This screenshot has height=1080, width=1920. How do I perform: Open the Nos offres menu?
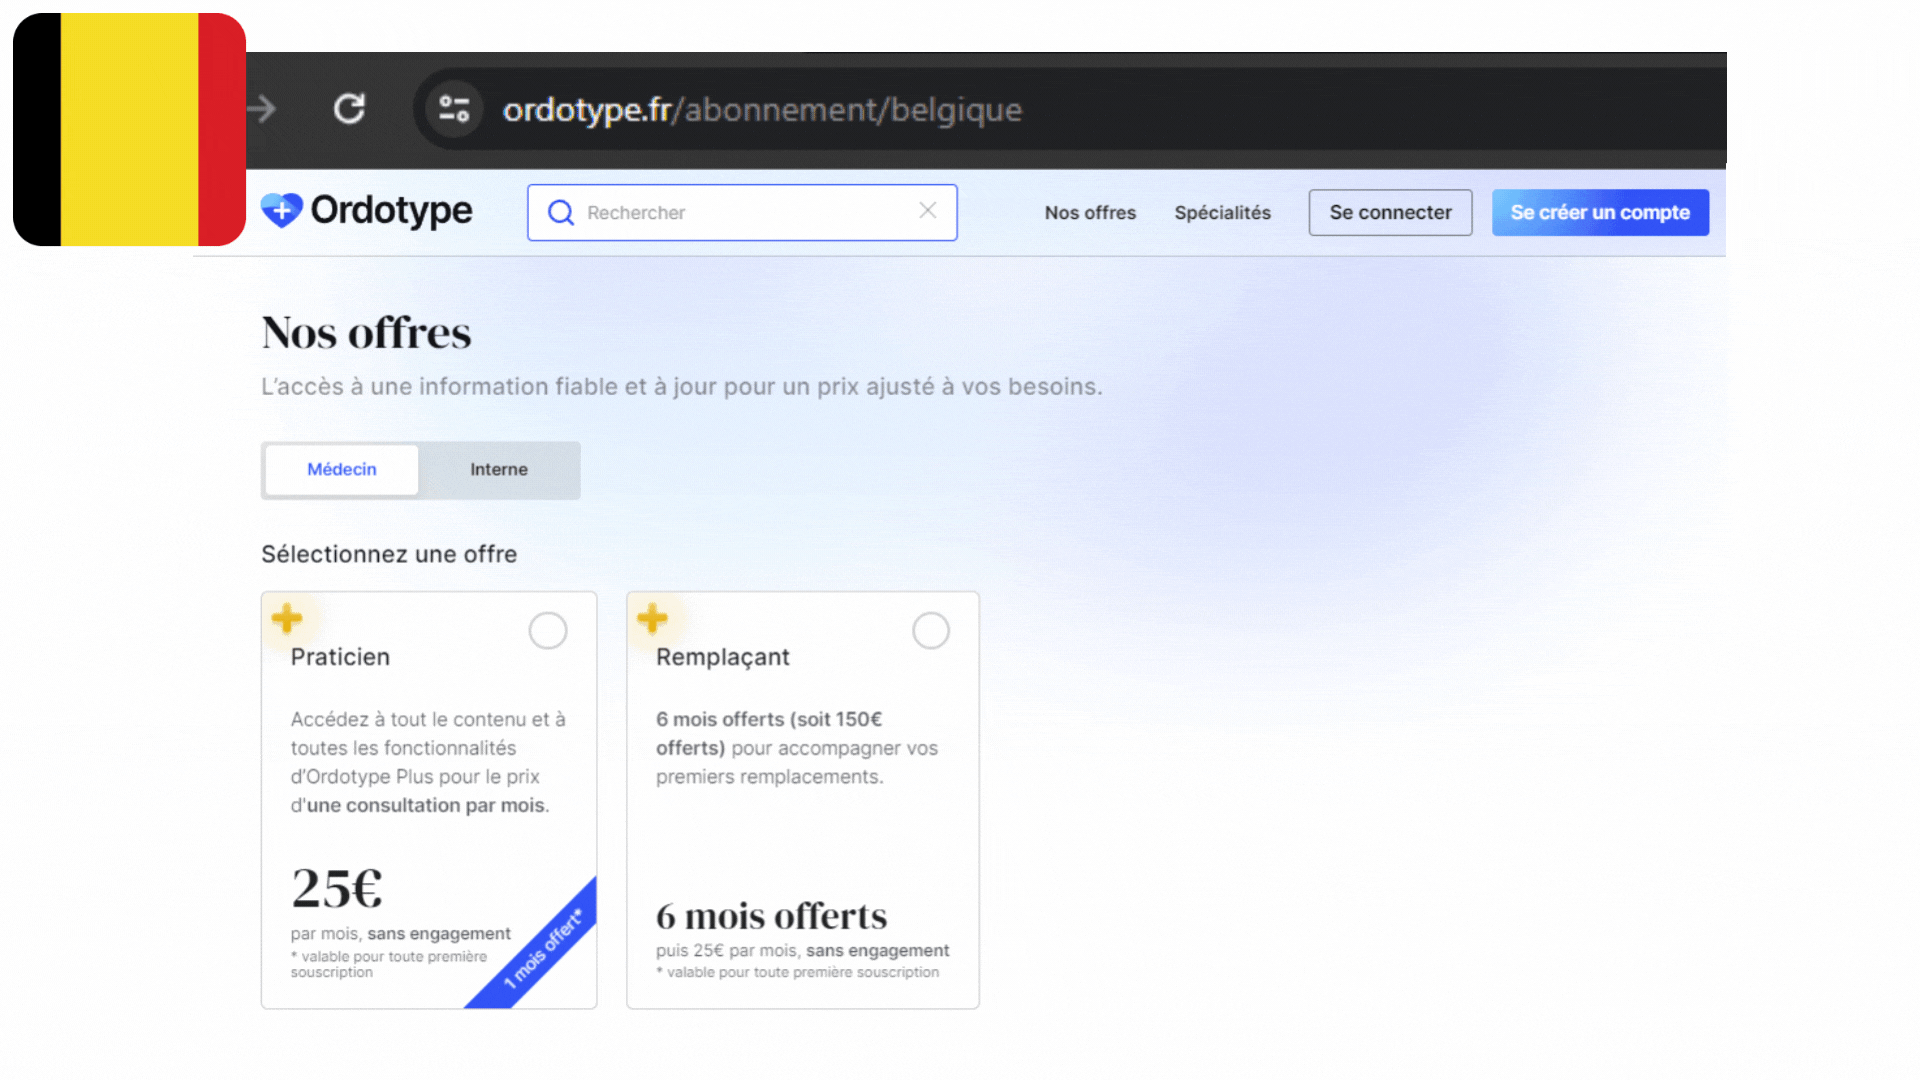pos(1090,213)
